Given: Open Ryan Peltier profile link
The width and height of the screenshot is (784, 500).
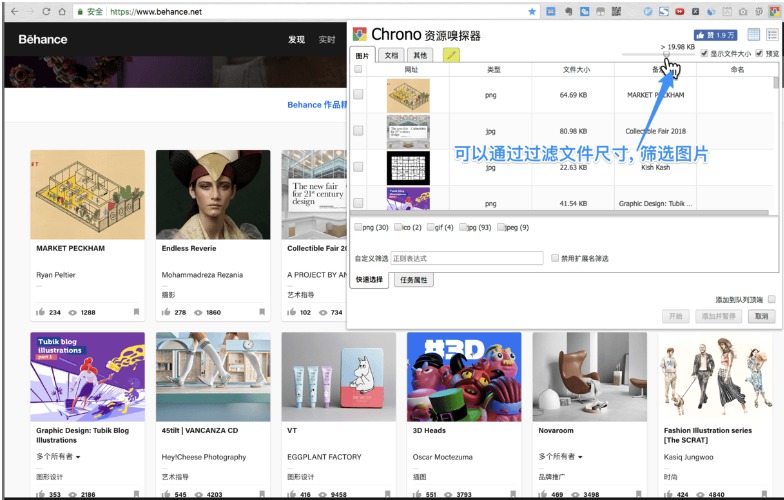Looking at the screenshot, I should (x=56, y=274).
